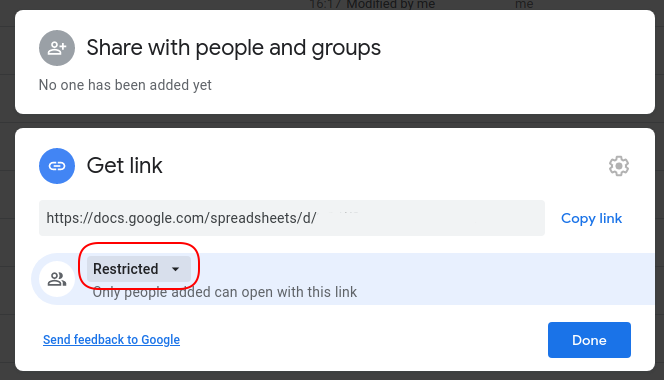Image resolution: width=664 pixels, height=380 pixels.
Task: Click blank area between feedback link and Done
Action: pos(364,340)
